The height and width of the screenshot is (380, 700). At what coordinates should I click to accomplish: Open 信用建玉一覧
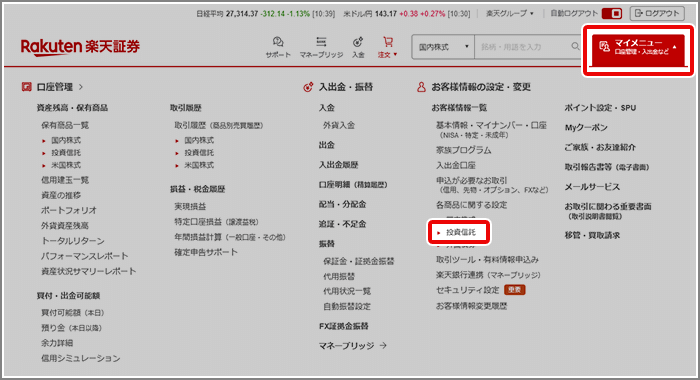click(65, 180)
